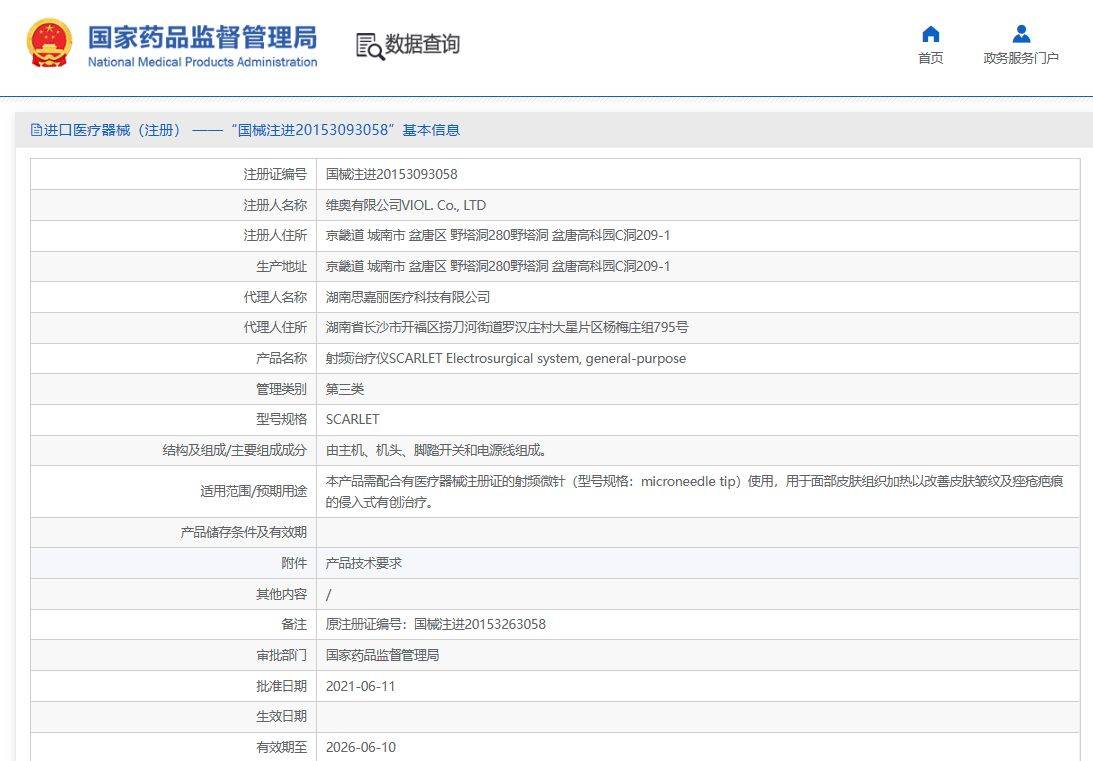The image size is (1093, 761).
Task: Select the 数据查询 header text
Action: click(x=422, y=45)
